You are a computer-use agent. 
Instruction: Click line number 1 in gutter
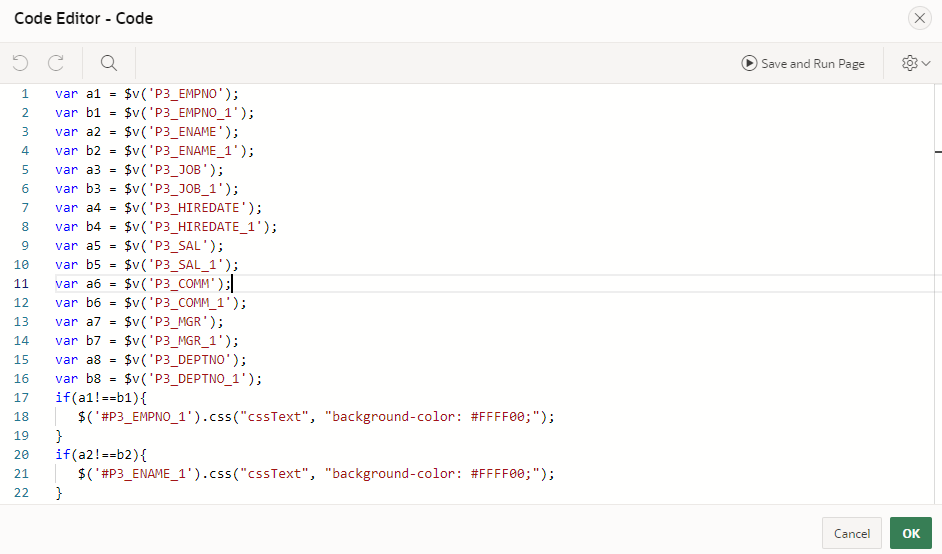coord(25,94)
